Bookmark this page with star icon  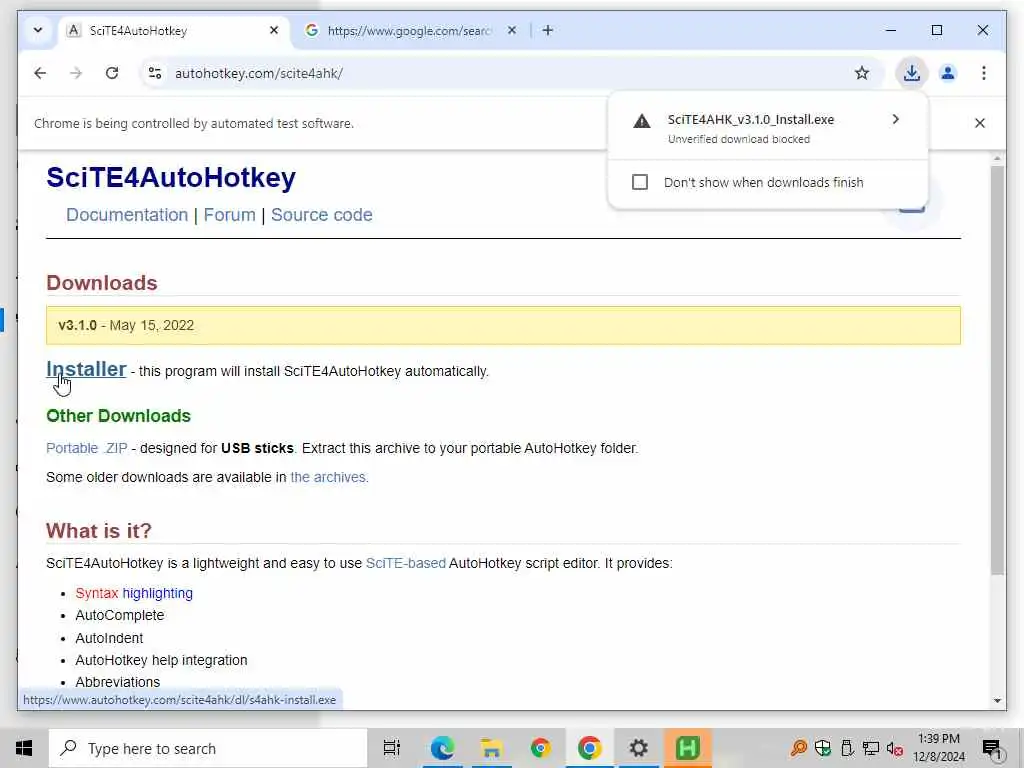pos(862,73)
